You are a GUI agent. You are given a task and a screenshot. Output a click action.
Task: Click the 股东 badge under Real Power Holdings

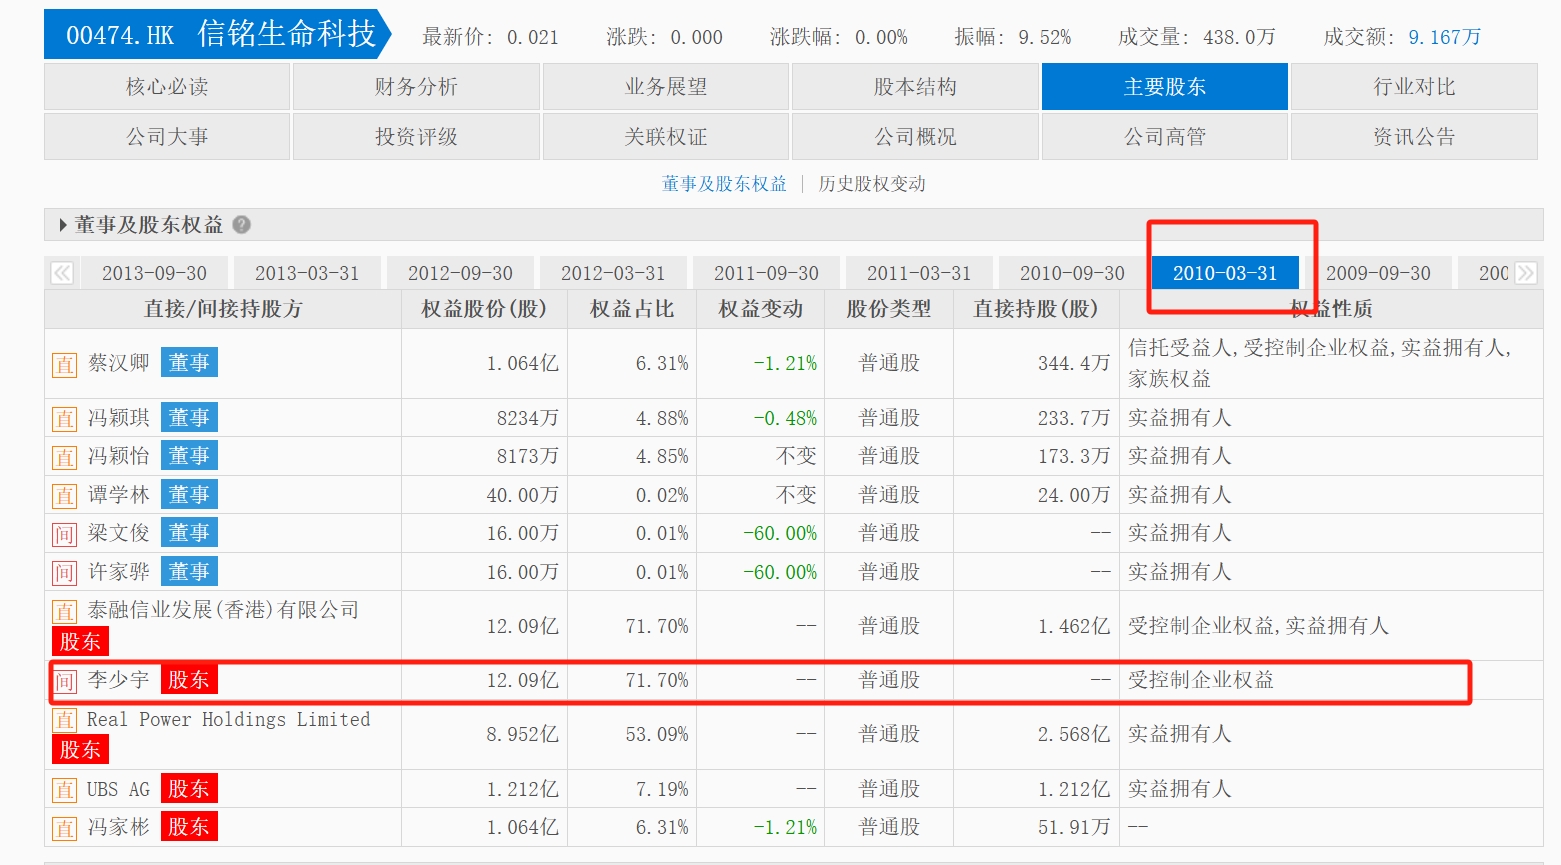pos(80,749)
